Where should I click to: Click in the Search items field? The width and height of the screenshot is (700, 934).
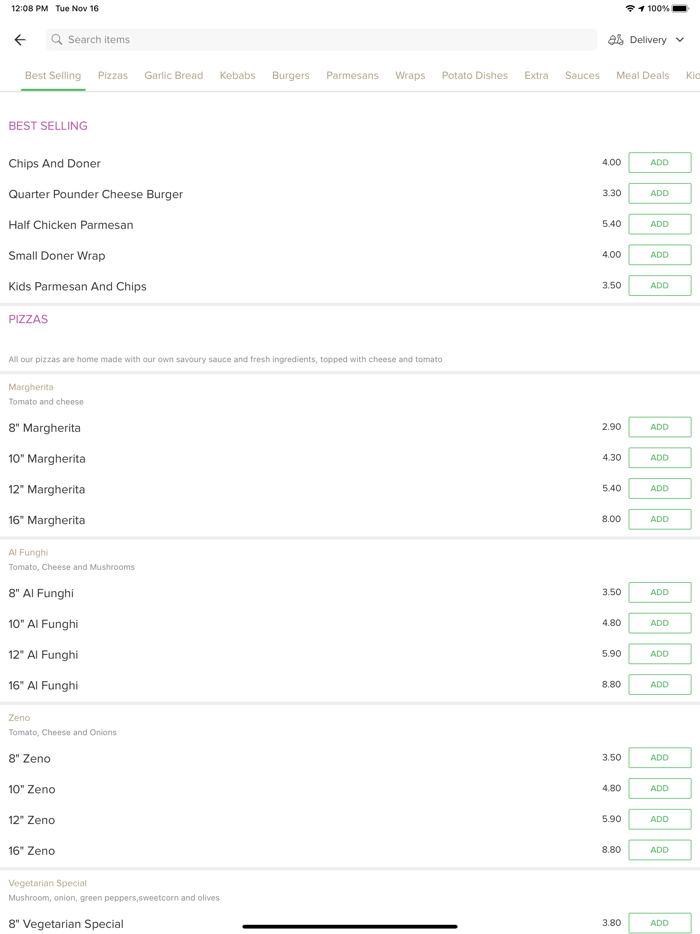click(320, 40)
